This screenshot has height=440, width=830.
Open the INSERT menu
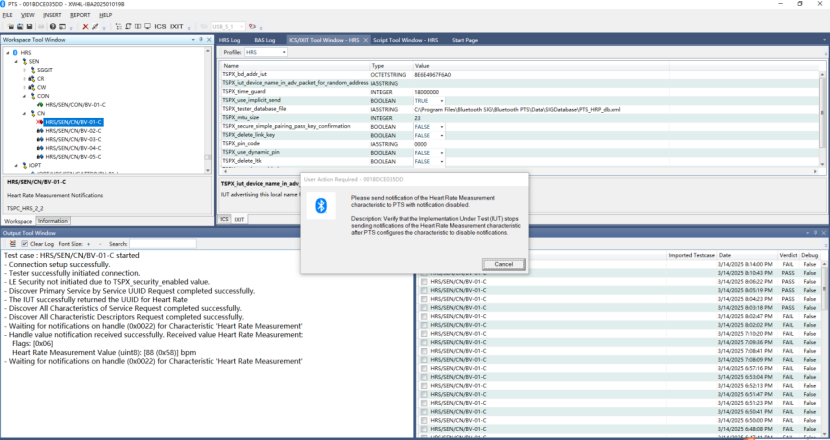(52, 15)
